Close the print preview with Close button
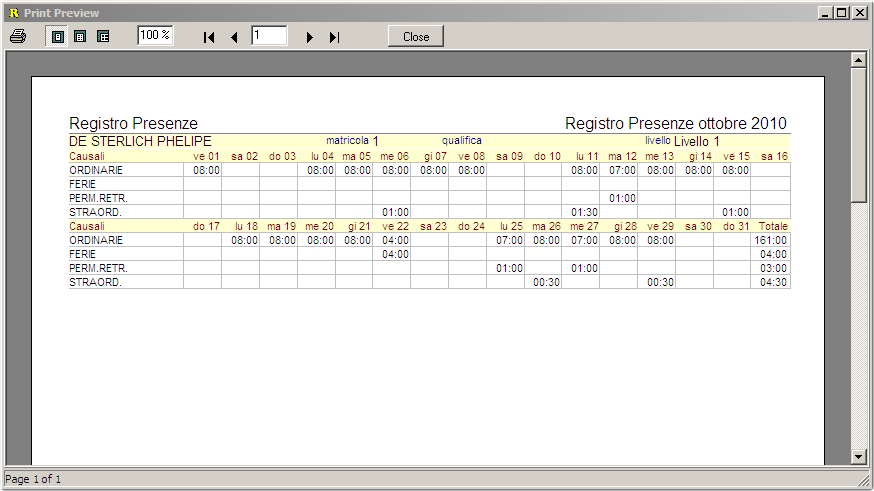Image resolution: width=874 pixels, height=491 pixels. pyautogui.click(x=416, y=37)
